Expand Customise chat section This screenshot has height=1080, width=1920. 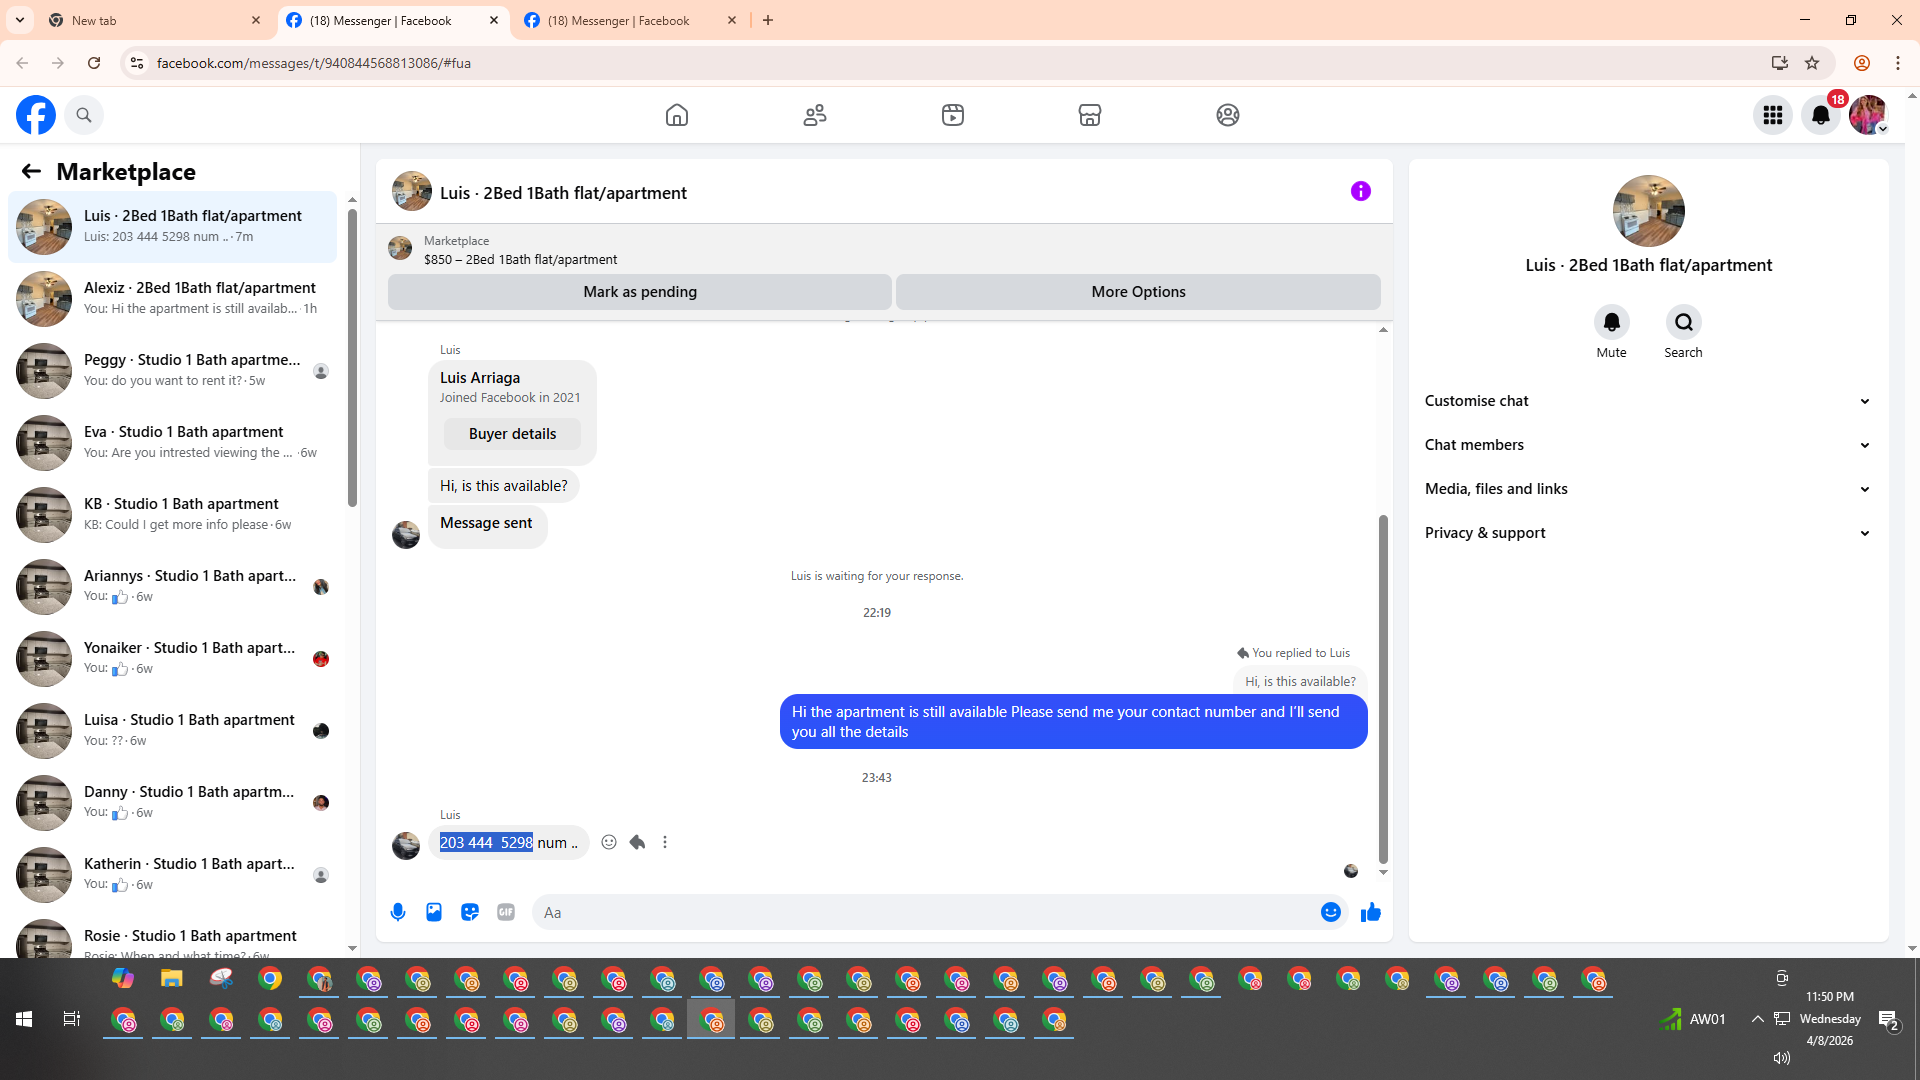point(1648,401)
